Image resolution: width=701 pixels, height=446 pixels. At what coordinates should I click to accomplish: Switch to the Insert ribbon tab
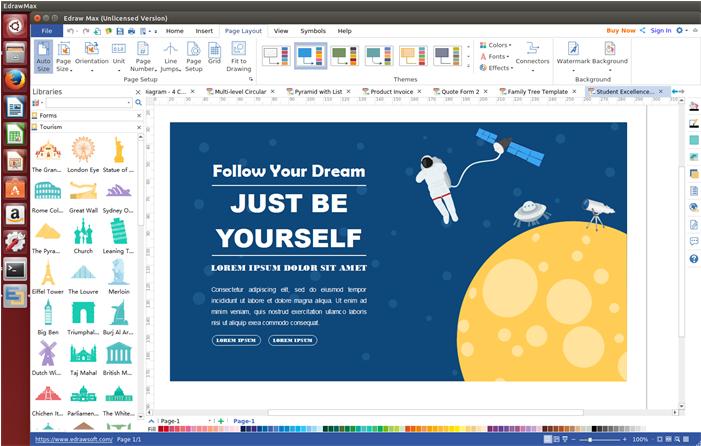point(204,31)
